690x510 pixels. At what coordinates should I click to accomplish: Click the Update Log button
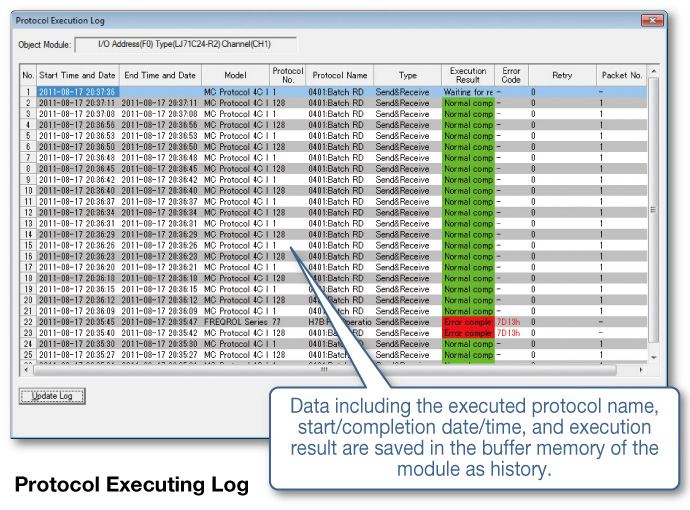pyautogui.click(x=52, y=396)
